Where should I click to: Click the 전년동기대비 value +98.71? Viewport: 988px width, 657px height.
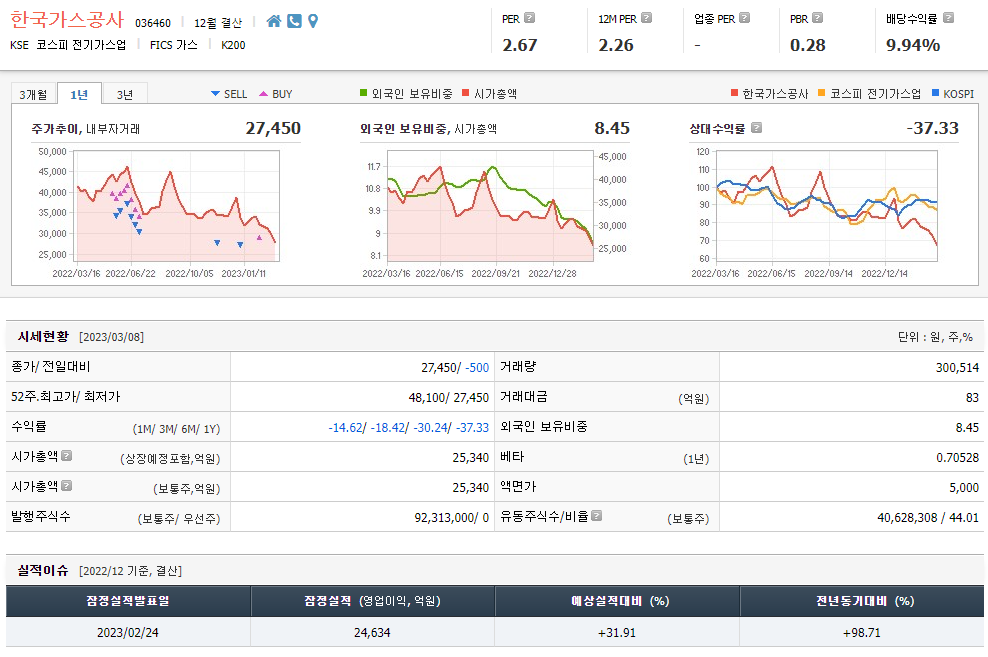[861, 632]
